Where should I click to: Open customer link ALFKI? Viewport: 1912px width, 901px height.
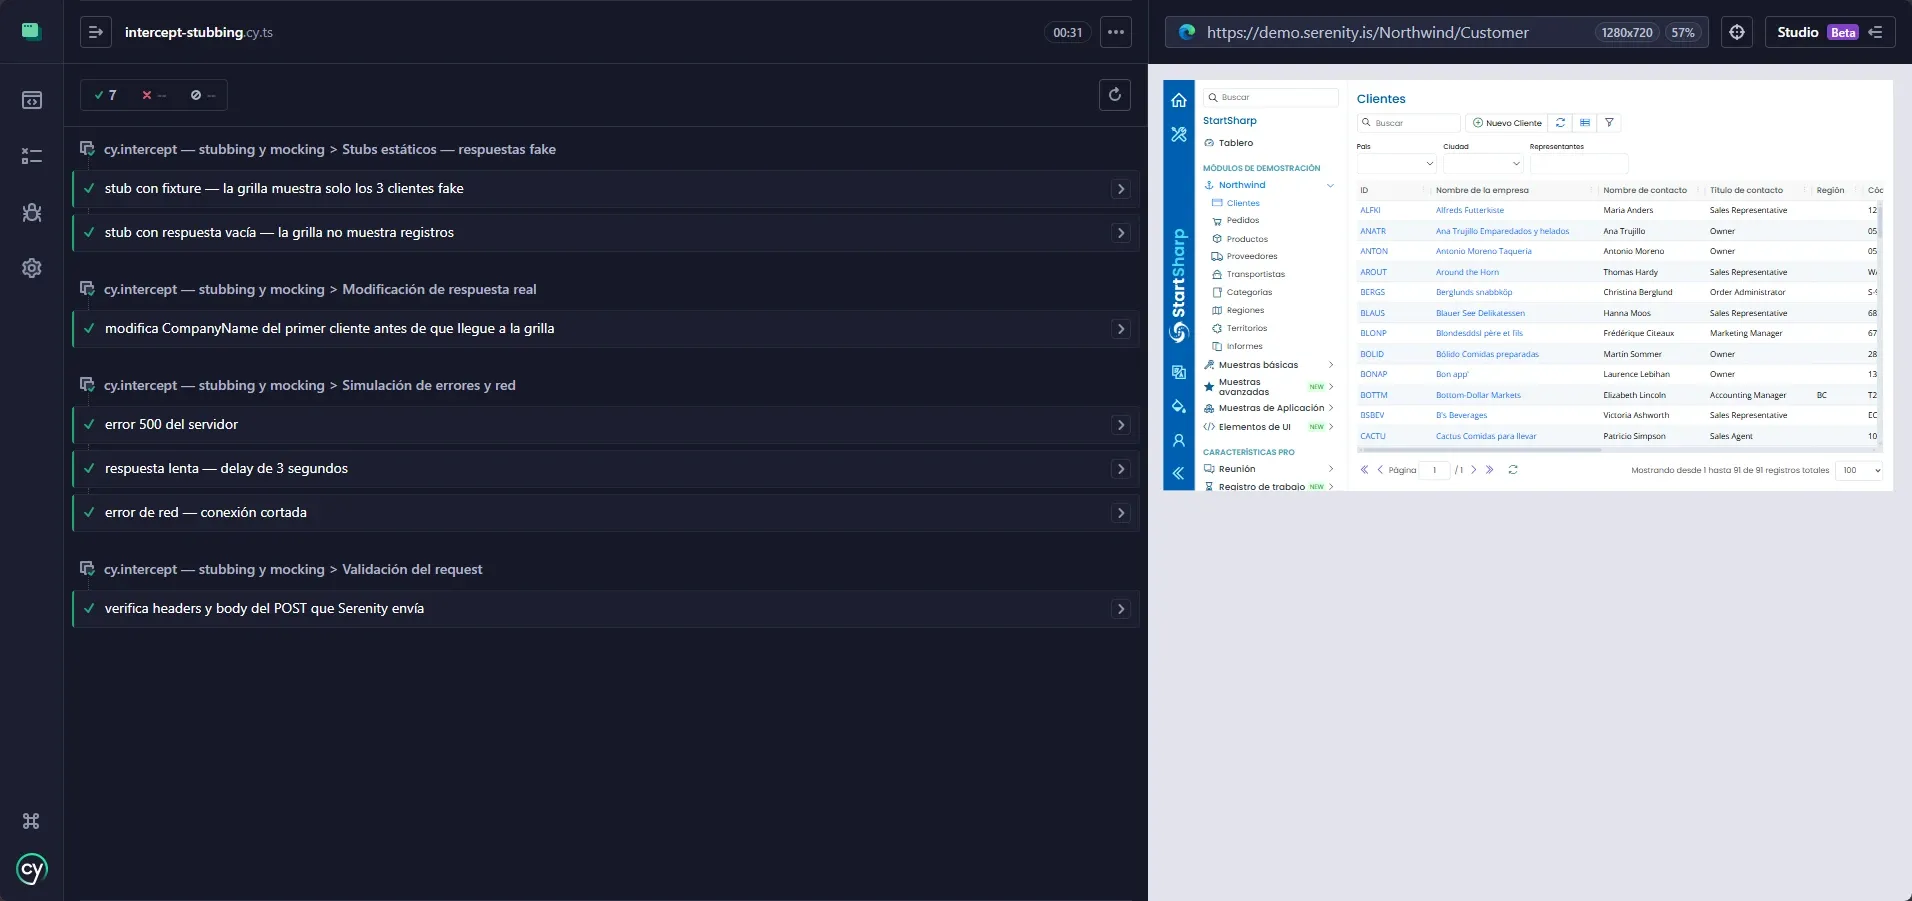pyautogui.click(x=1370, y=210)
